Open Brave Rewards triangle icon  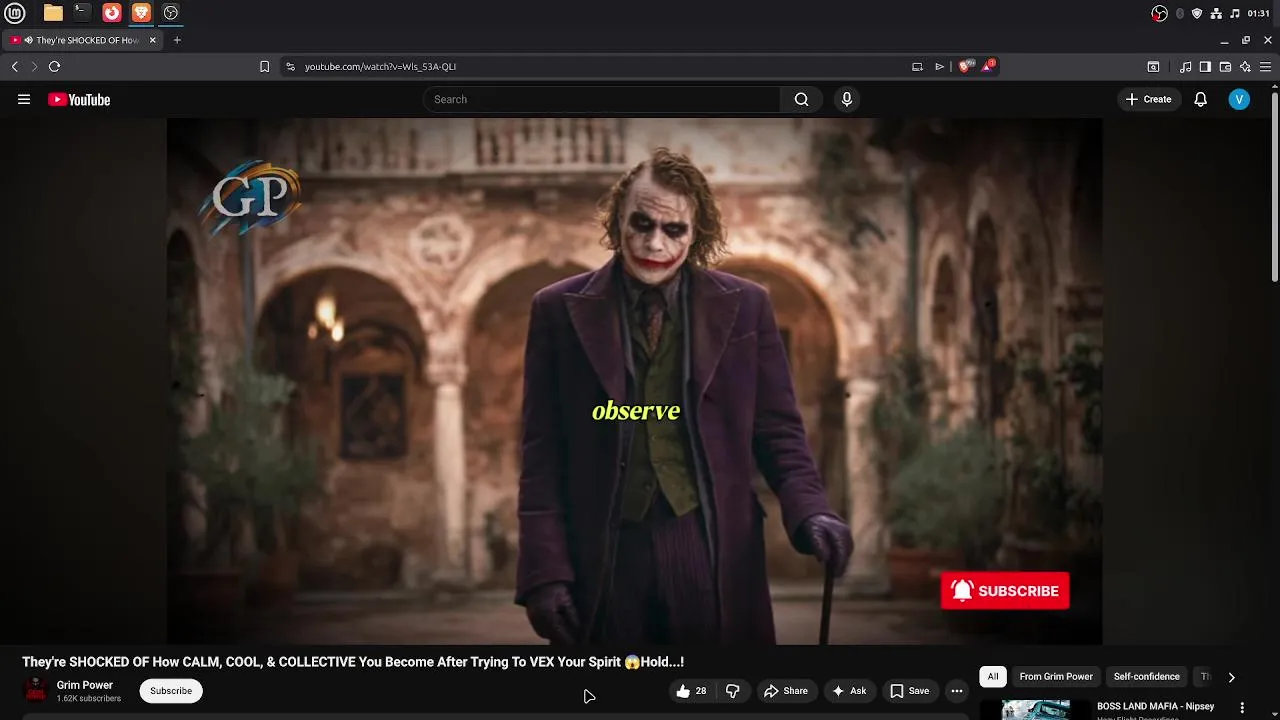988,66
